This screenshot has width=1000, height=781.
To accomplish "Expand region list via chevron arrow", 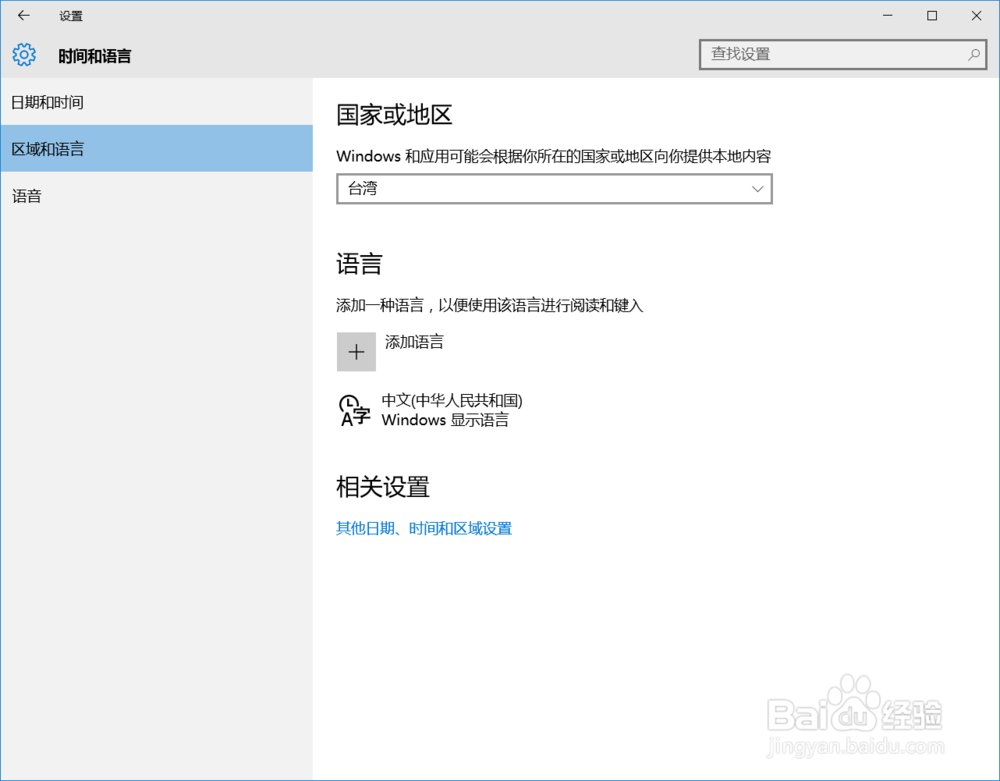I will click(757, 189).
